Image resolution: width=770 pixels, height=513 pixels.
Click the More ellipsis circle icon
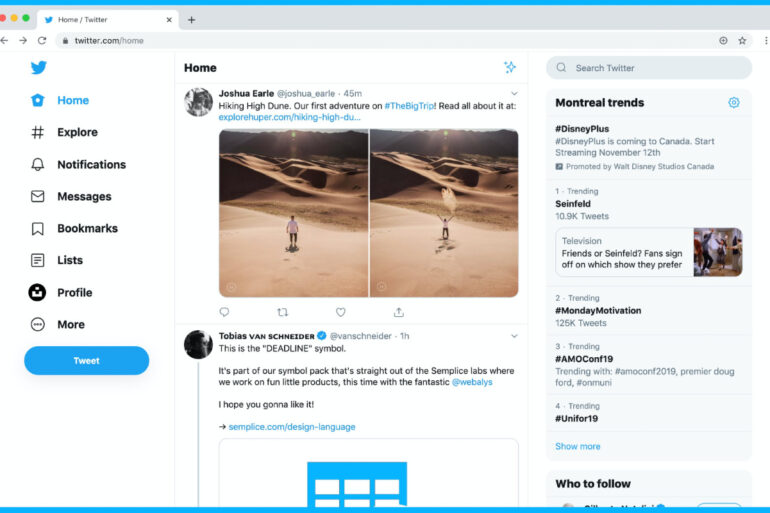(x=37, y=324)
